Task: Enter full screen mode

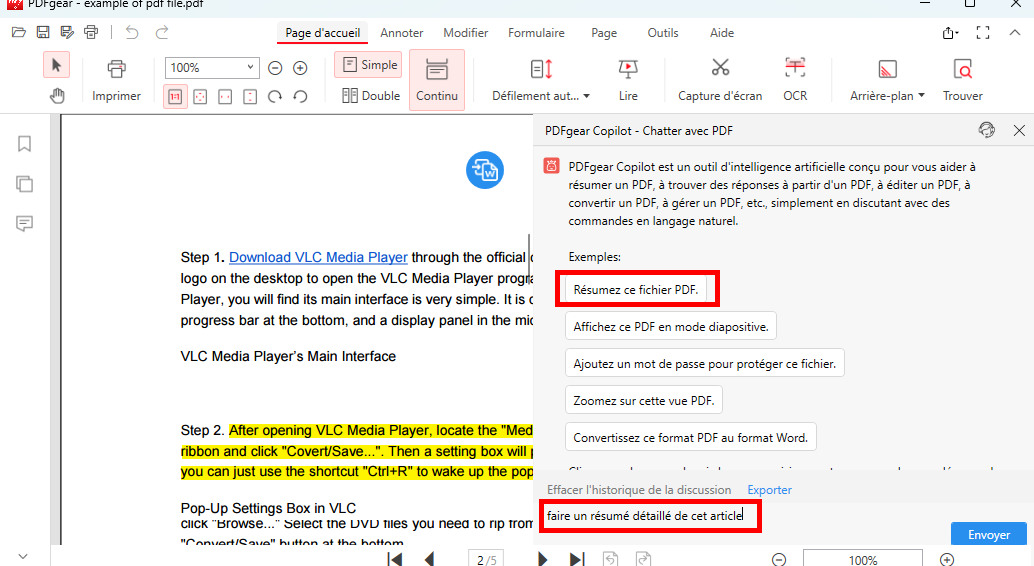Action: point(983,33)
